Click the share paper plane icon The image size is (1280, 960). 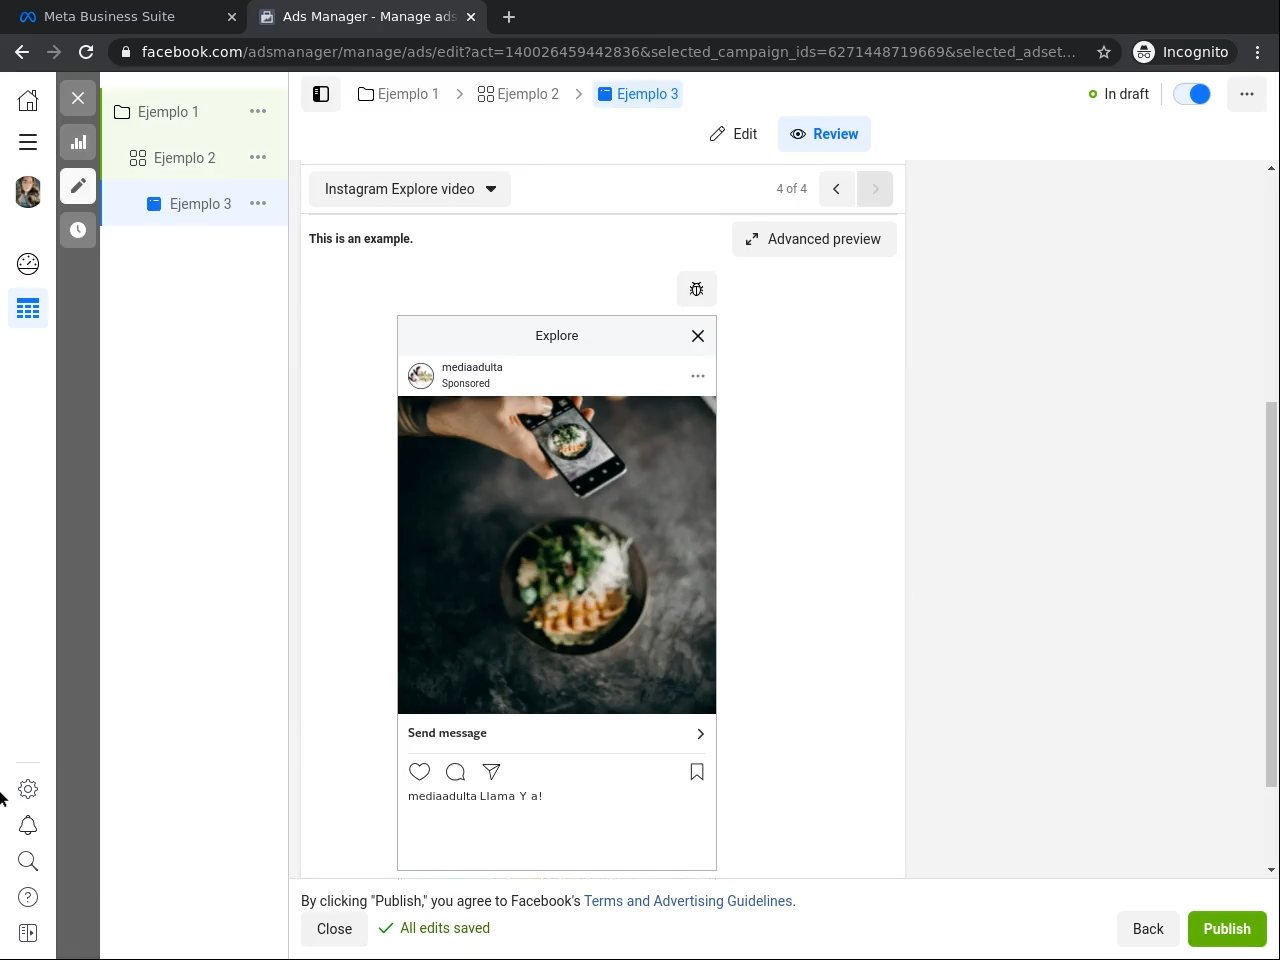click(491, 772)
